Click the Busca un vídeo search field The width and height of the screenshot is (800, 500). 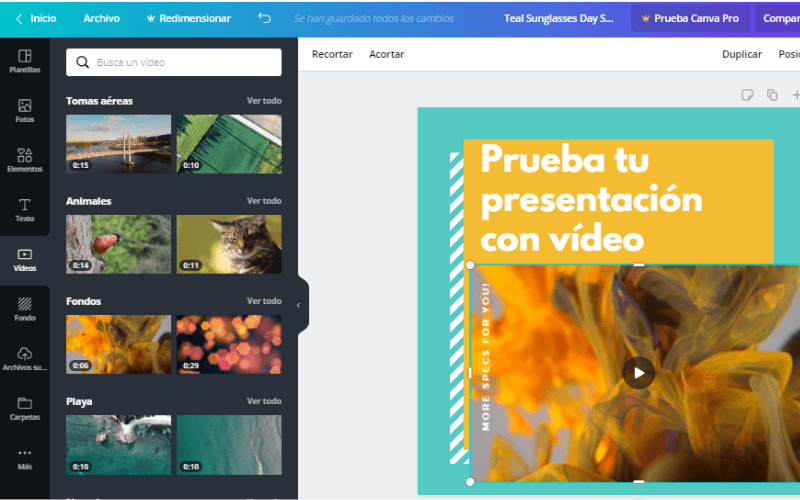pos(174,62)
